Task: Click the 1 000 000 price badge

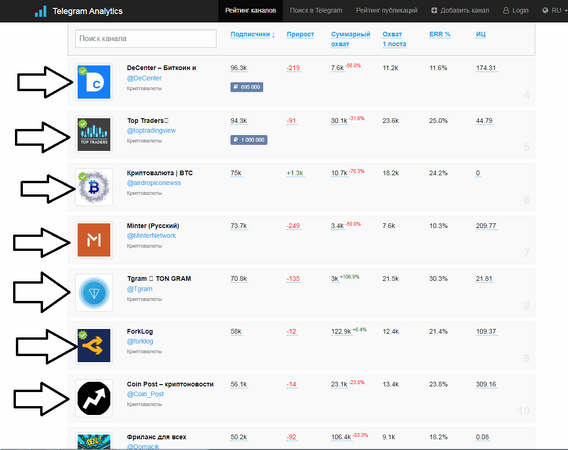Action: click(249, 140)
